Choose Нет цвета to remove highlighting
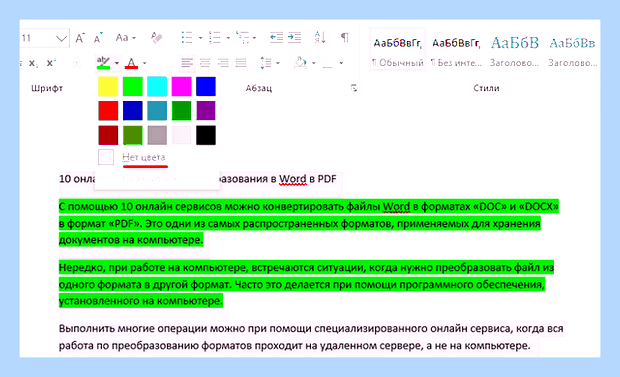 click(x=144, y=157)
